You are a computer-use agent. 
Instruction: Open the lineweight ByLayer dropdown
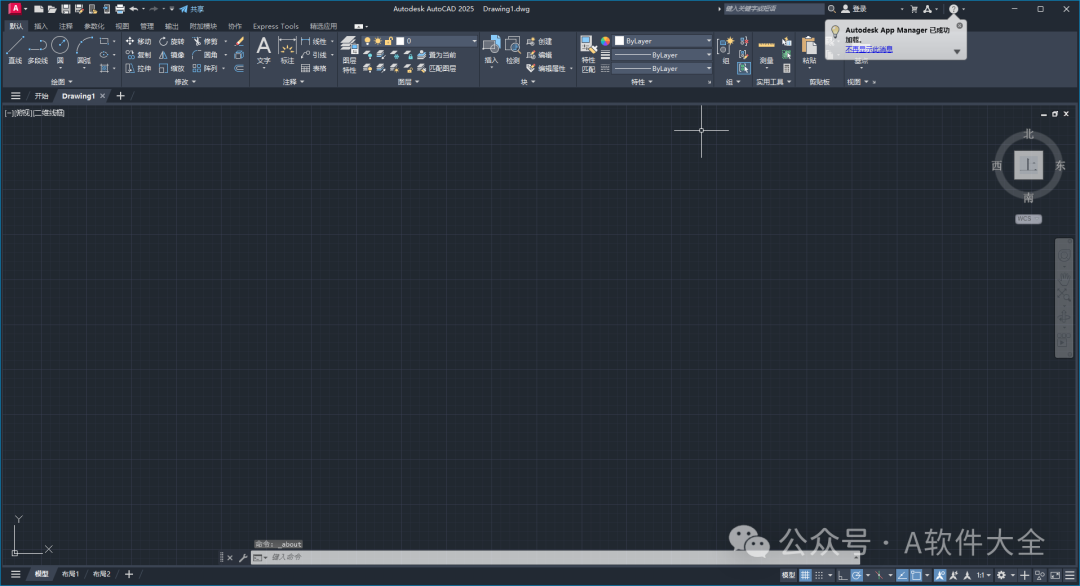[663, 55]
